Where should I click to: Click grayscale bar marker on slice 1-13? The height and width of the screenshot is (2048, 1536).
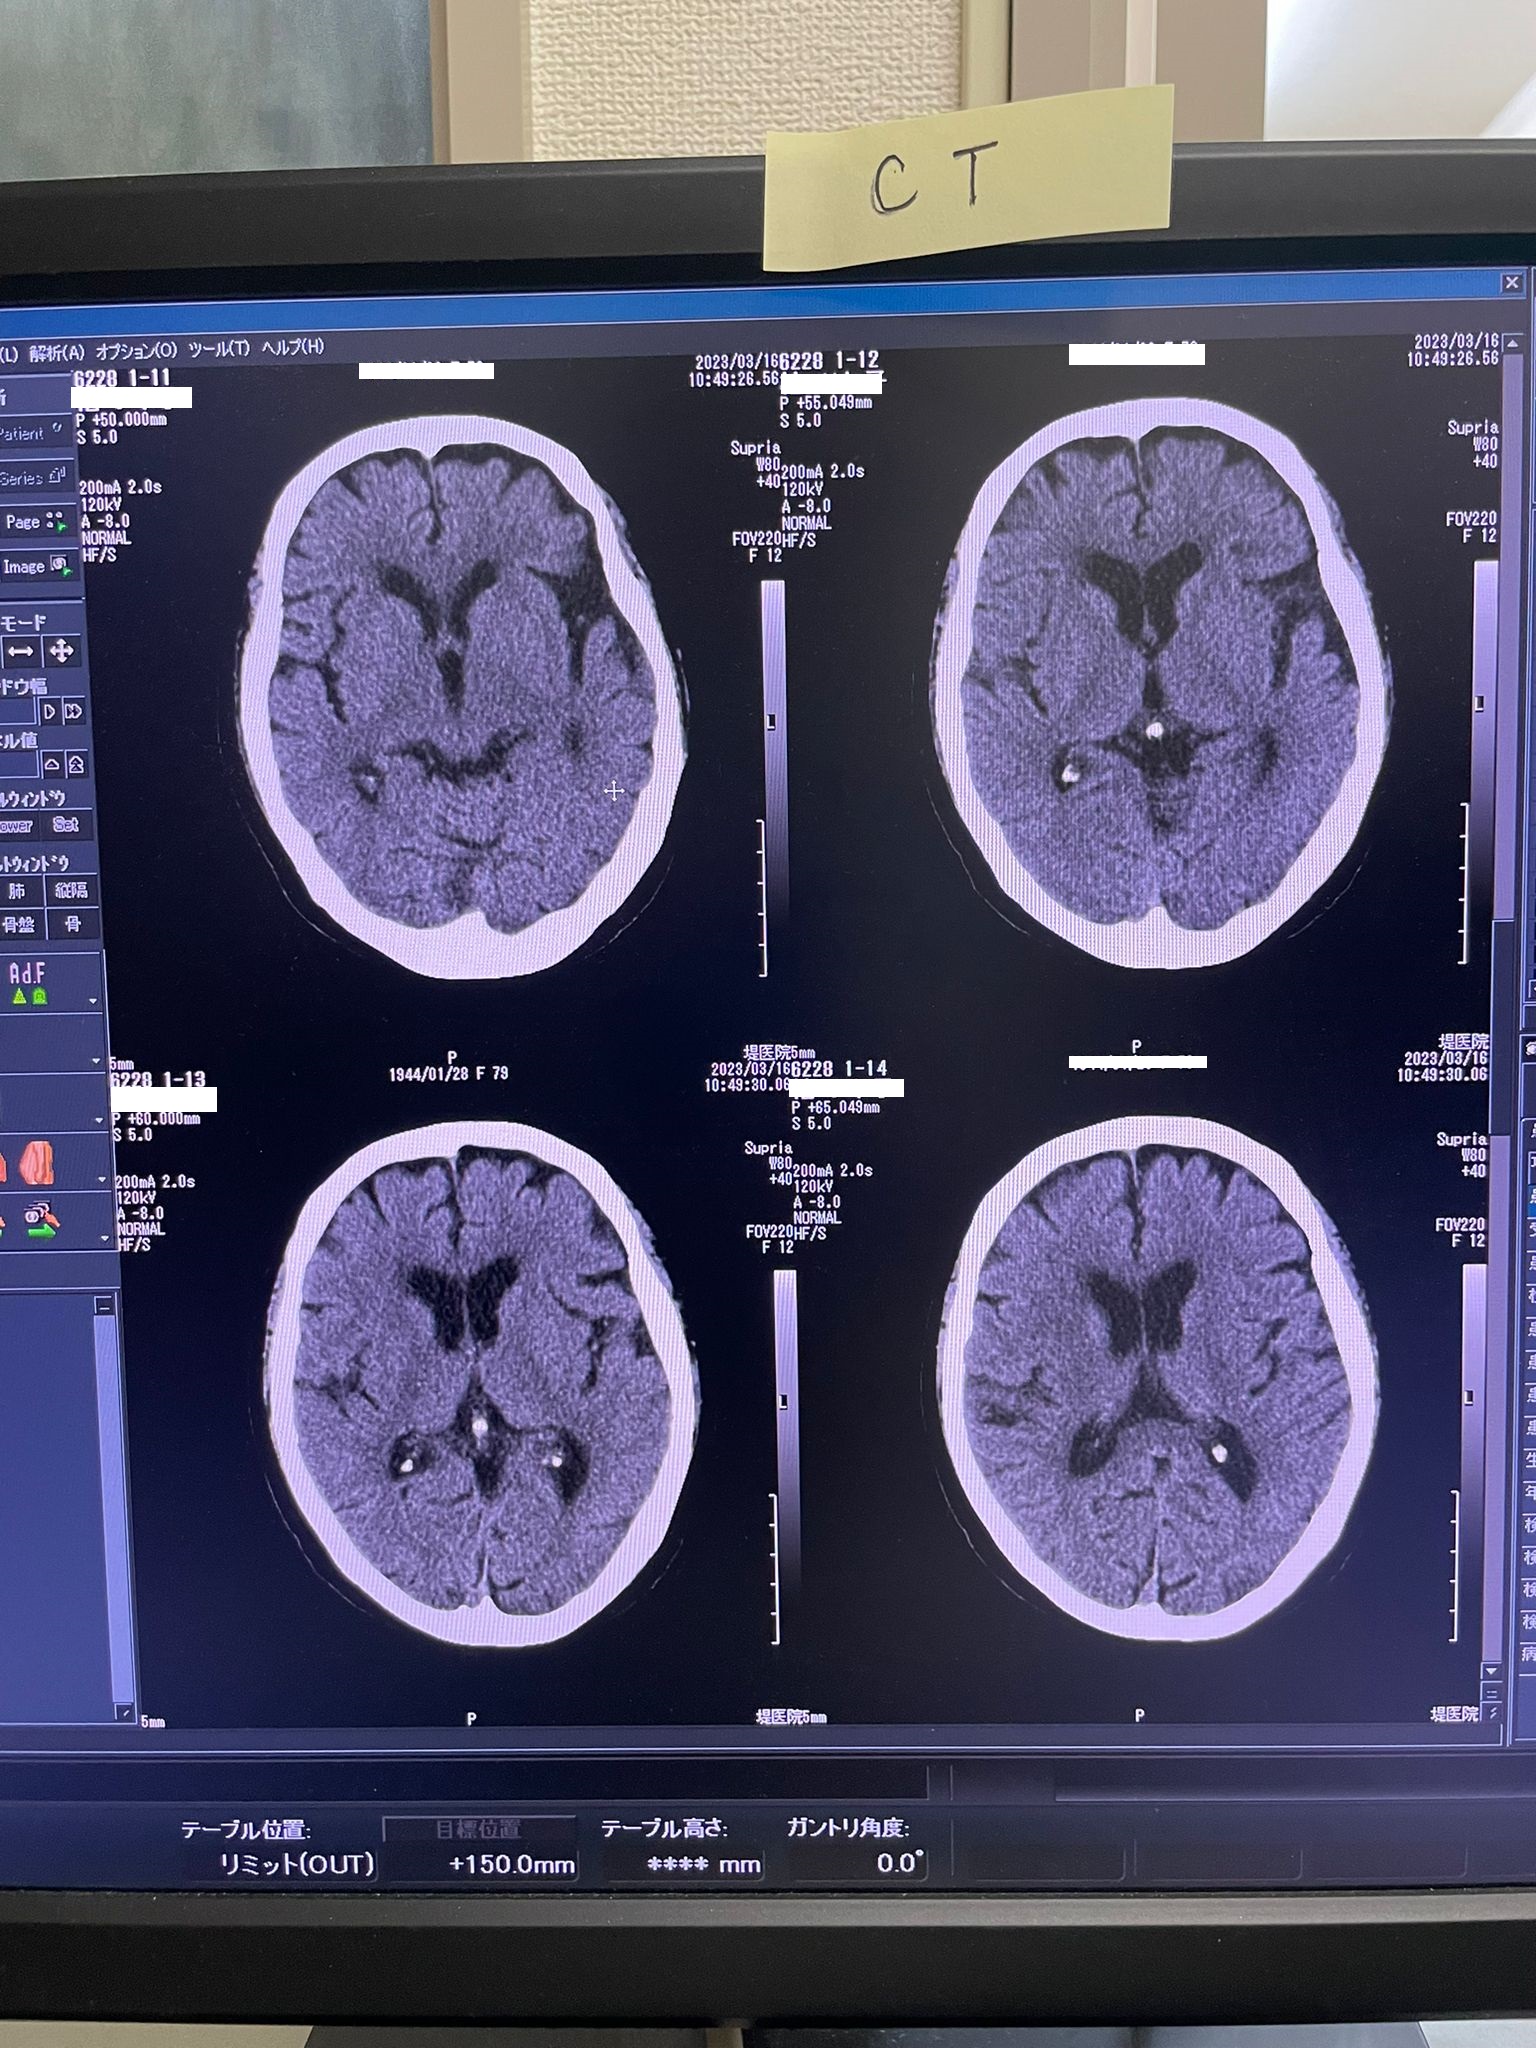pyautogui.click(x=784, y=1402)
